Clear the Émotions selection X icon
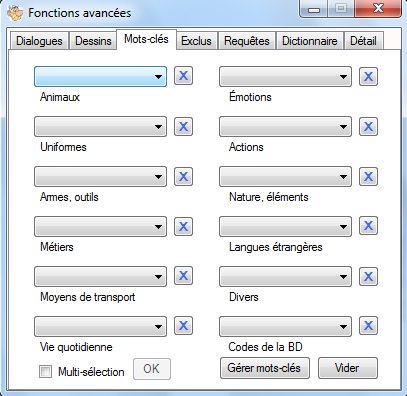Screen dimensions: 407x396 point(368,77)
